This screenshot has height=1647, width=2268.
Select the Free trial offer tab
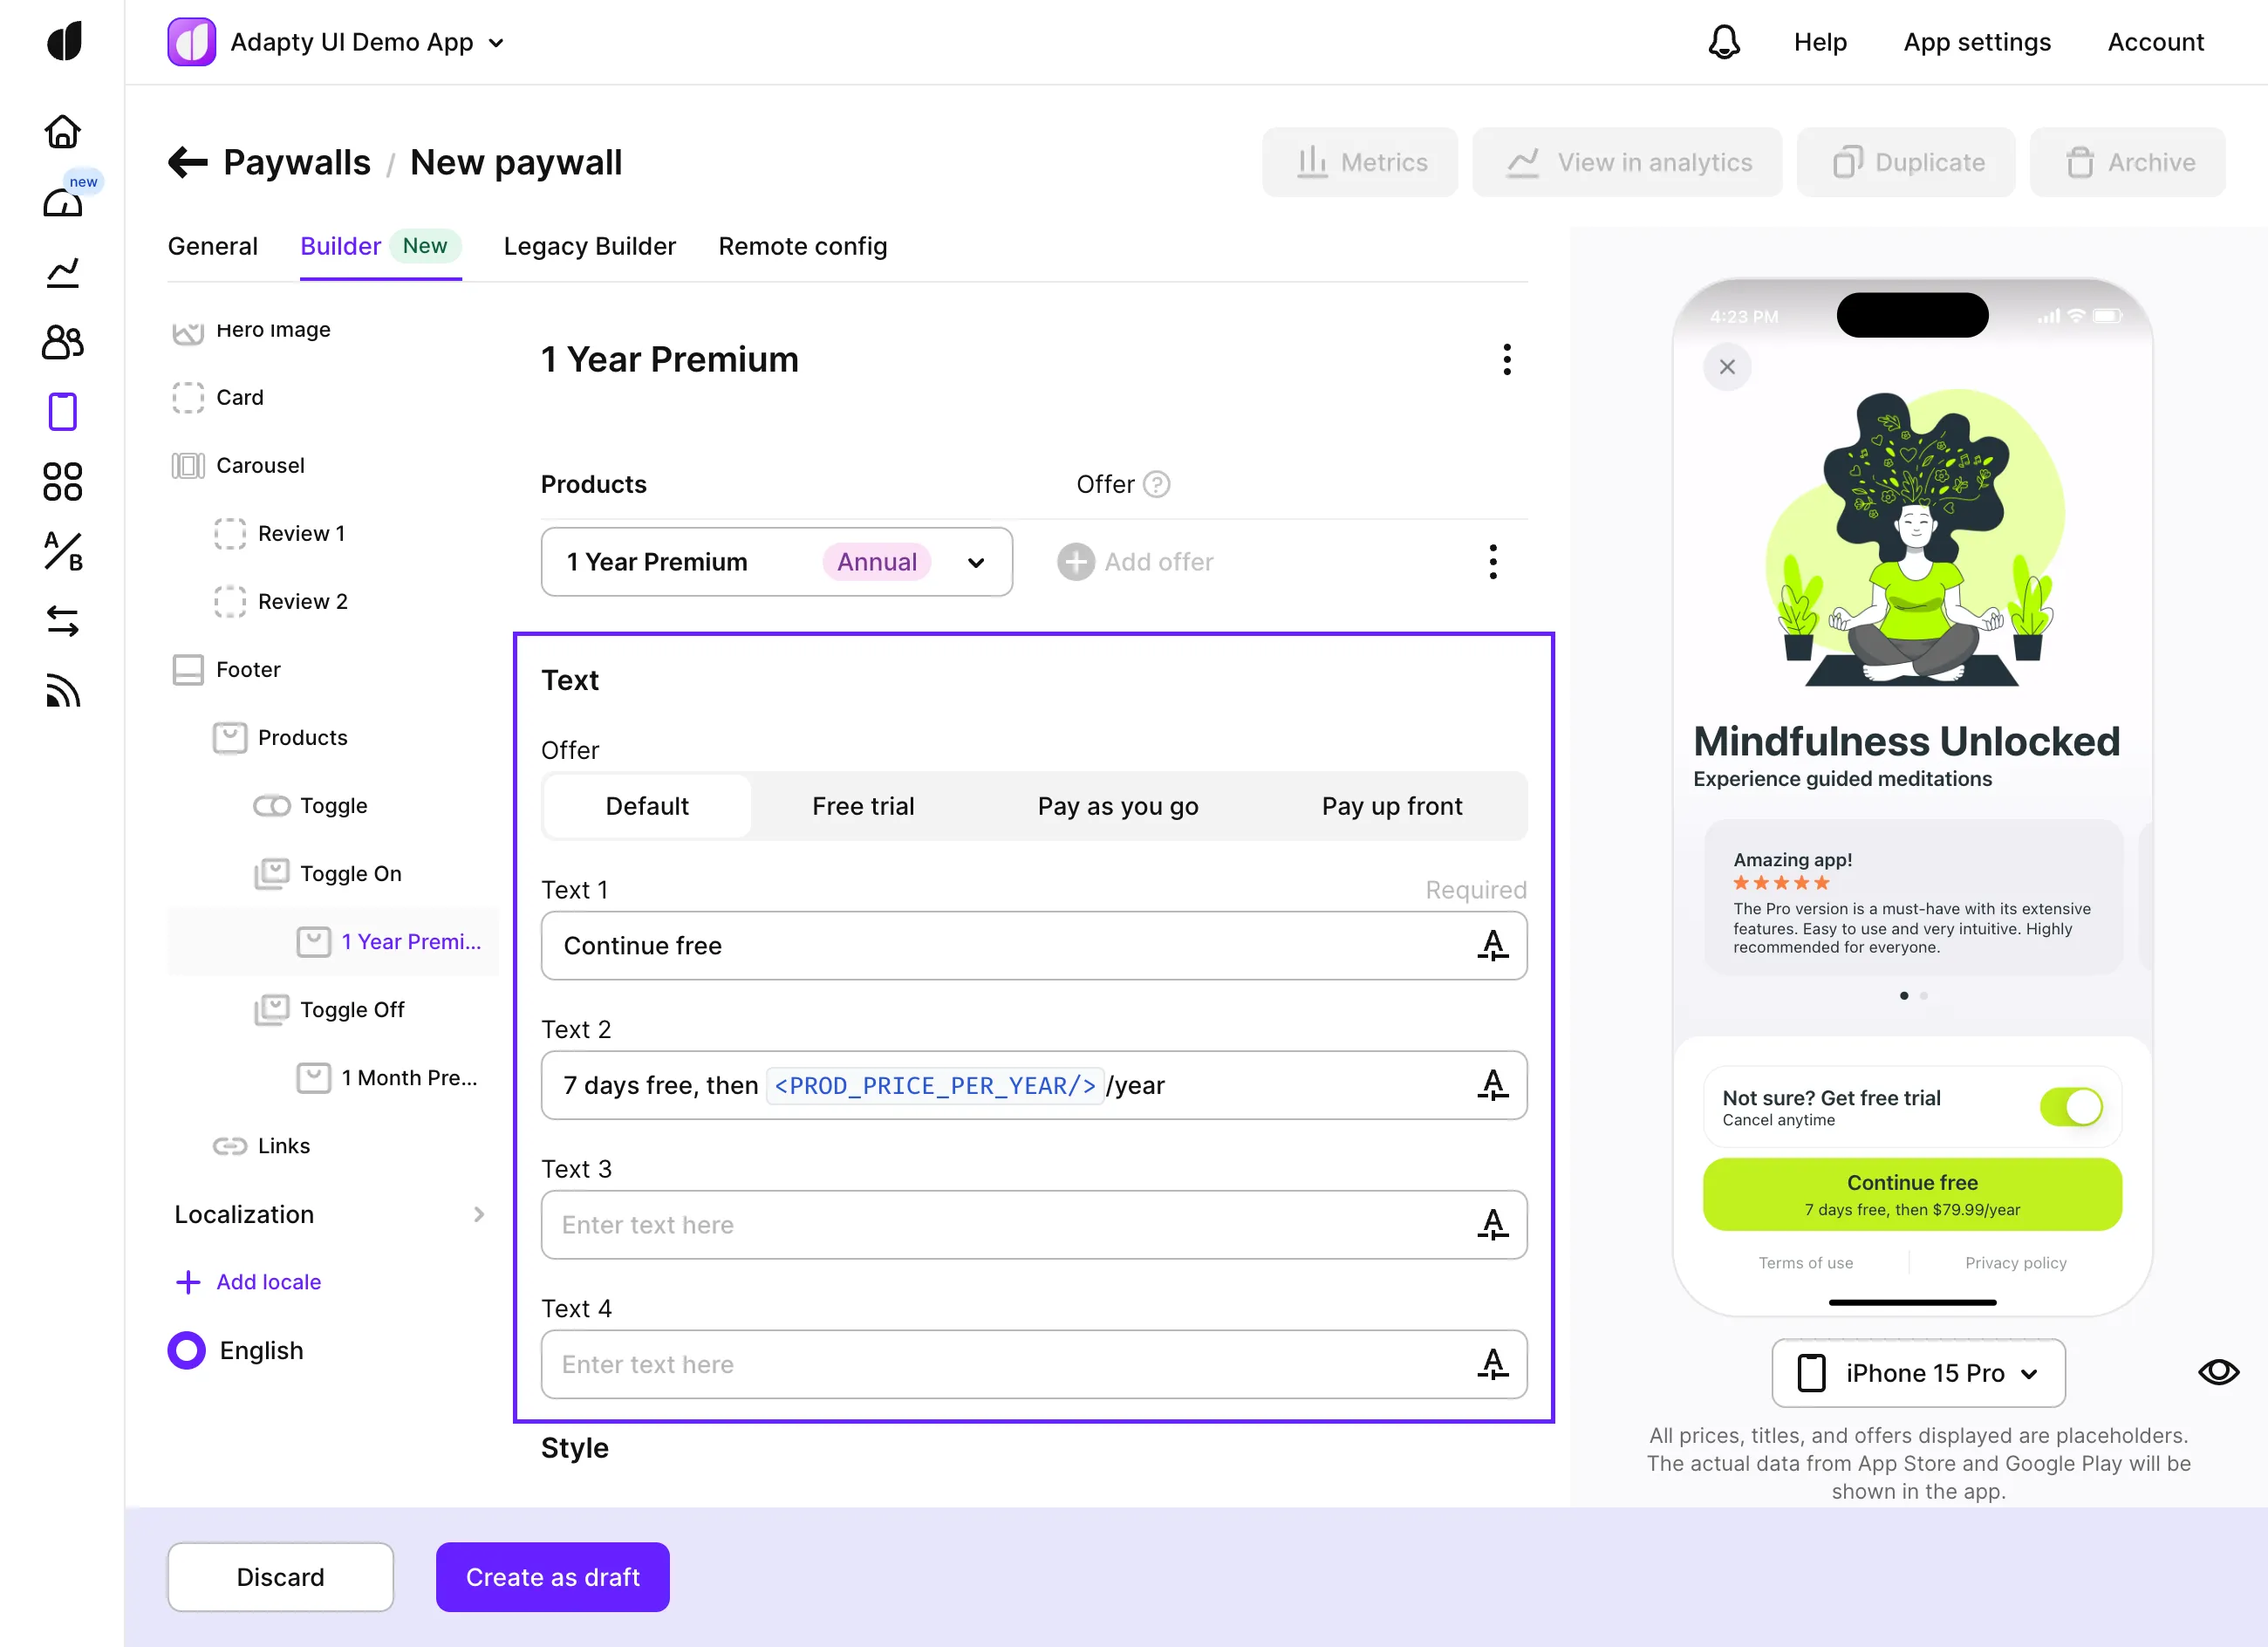pyautogui.click(x=862, y=806)
